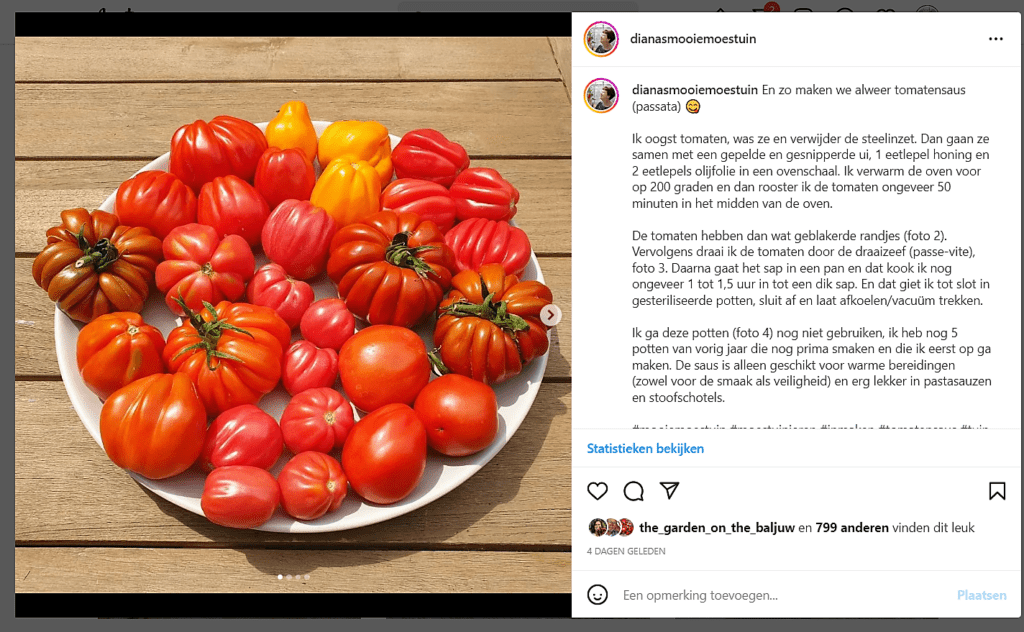Click the tomato plate photo
The width and height of the screenshot is (1024, 632).
tap(293, 314)
